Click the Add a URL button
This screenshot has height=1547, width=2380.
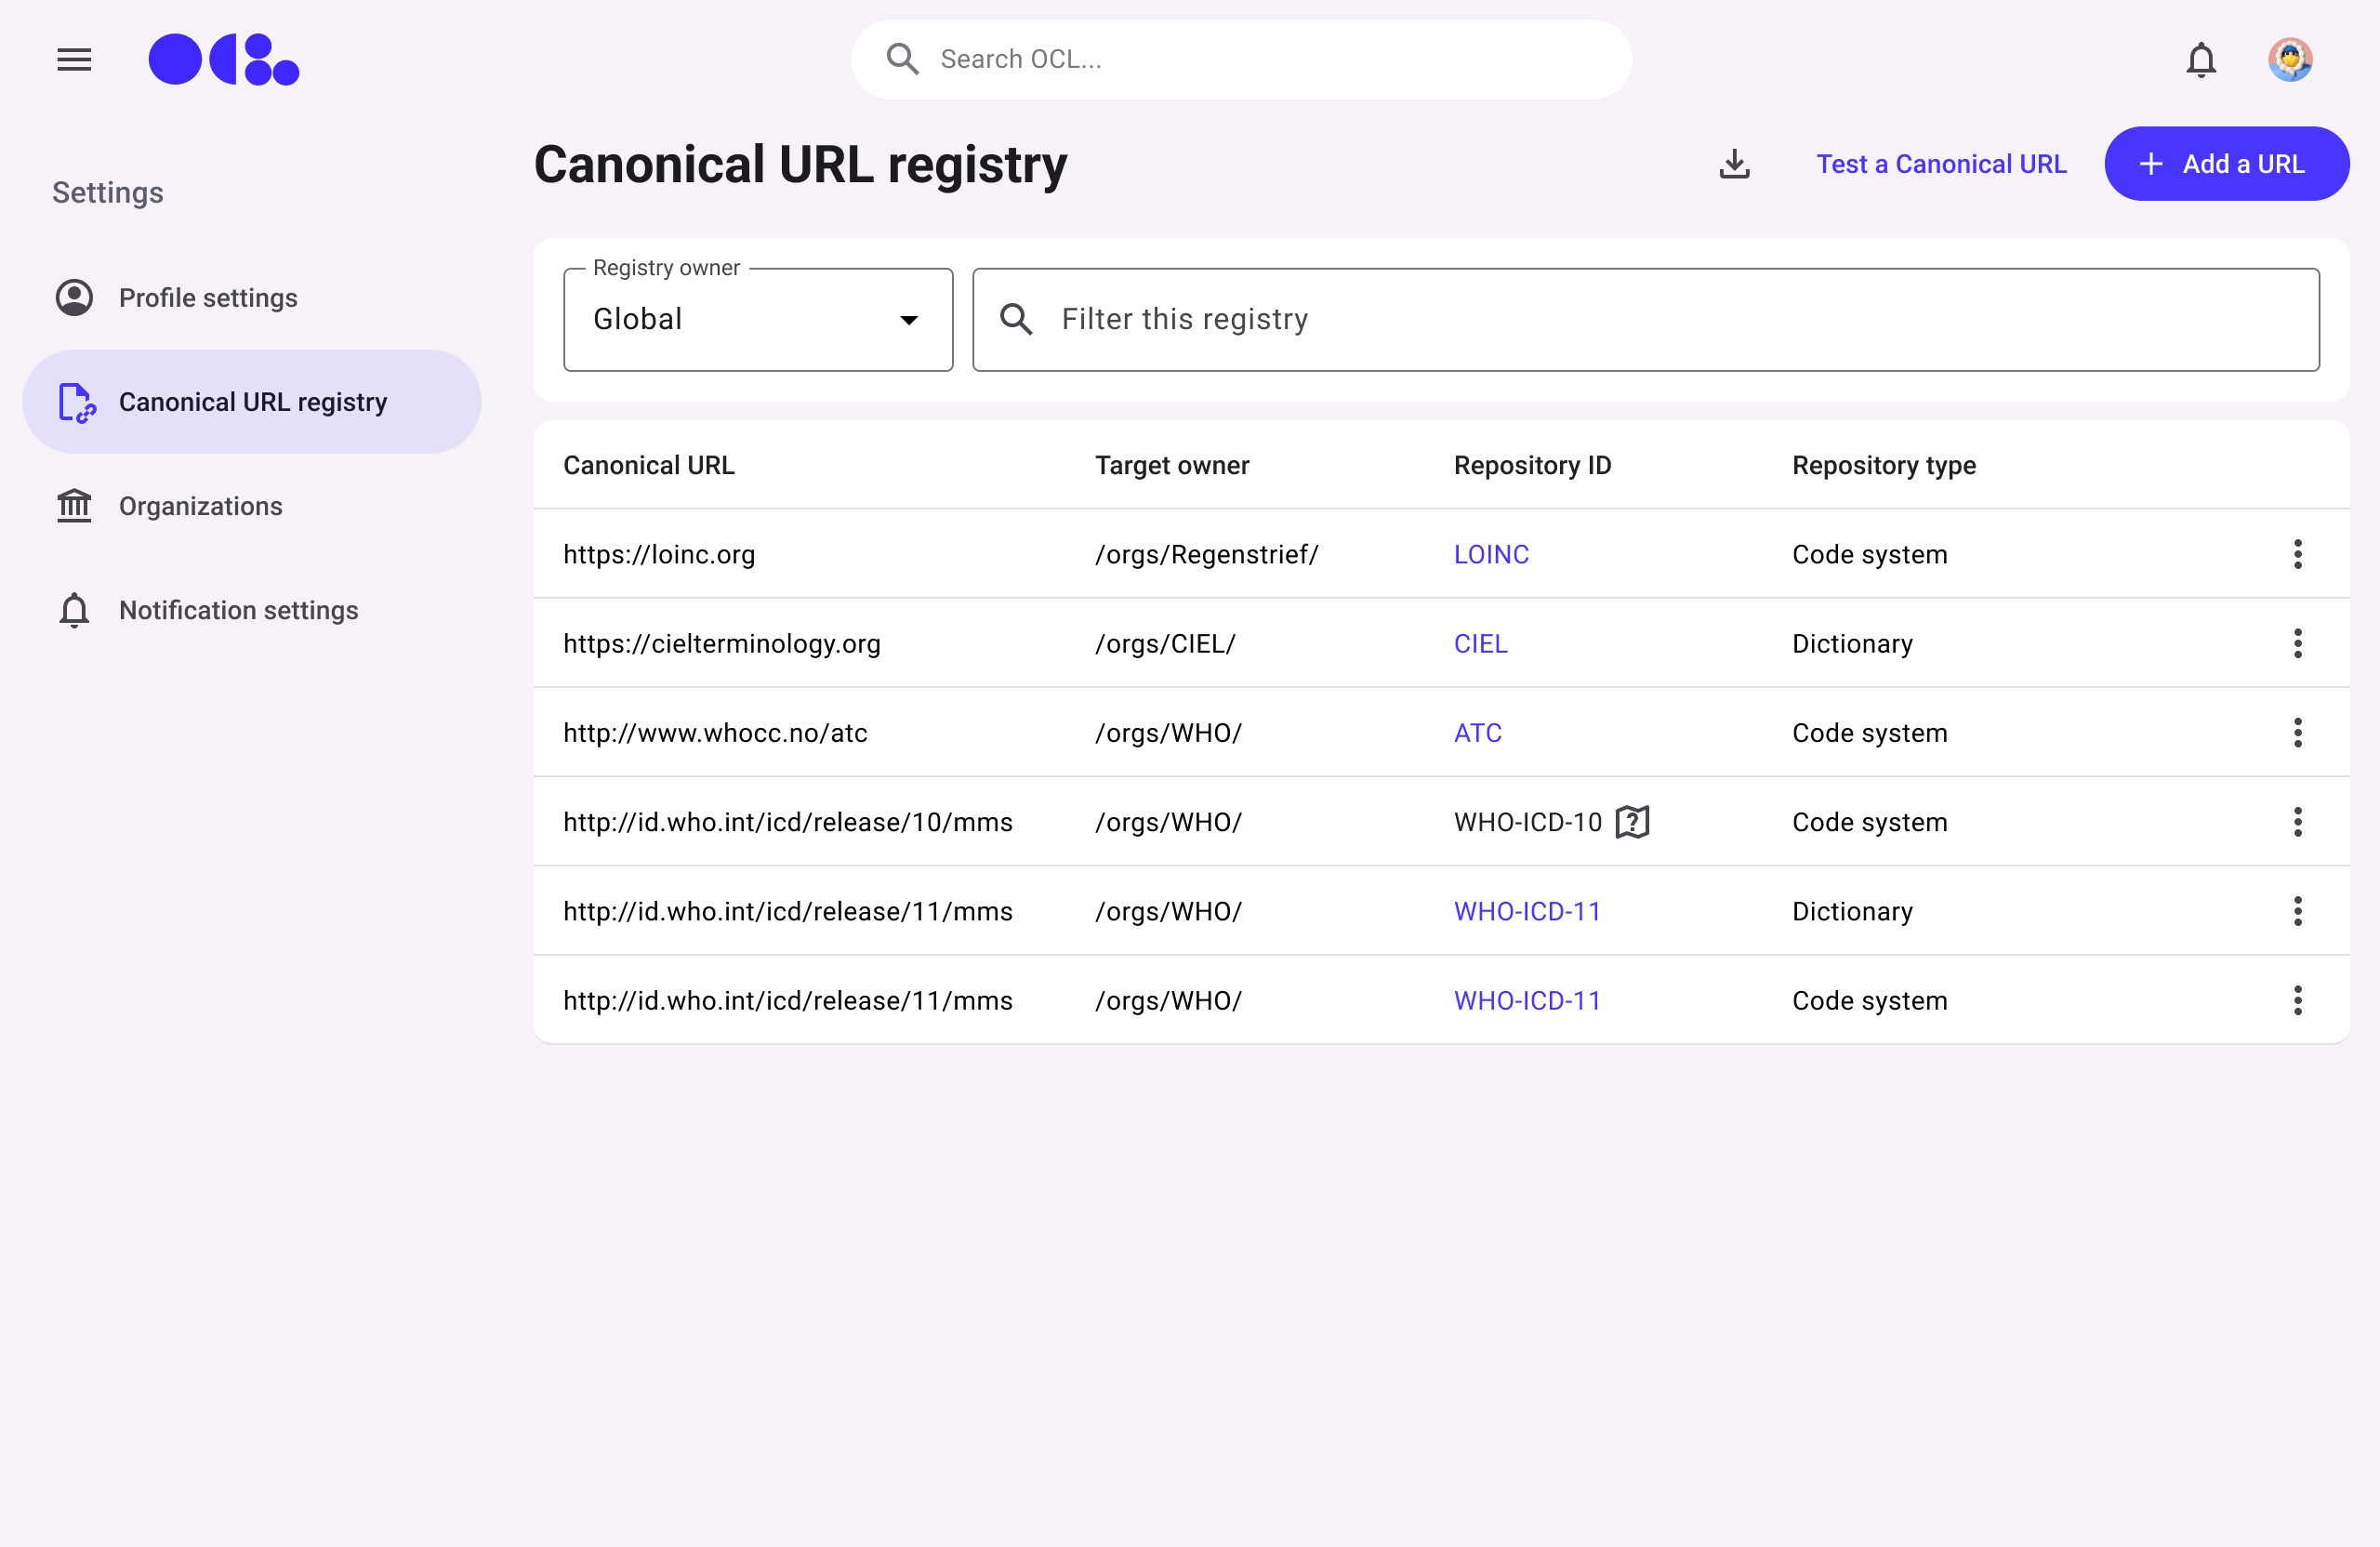[2226, 164]
